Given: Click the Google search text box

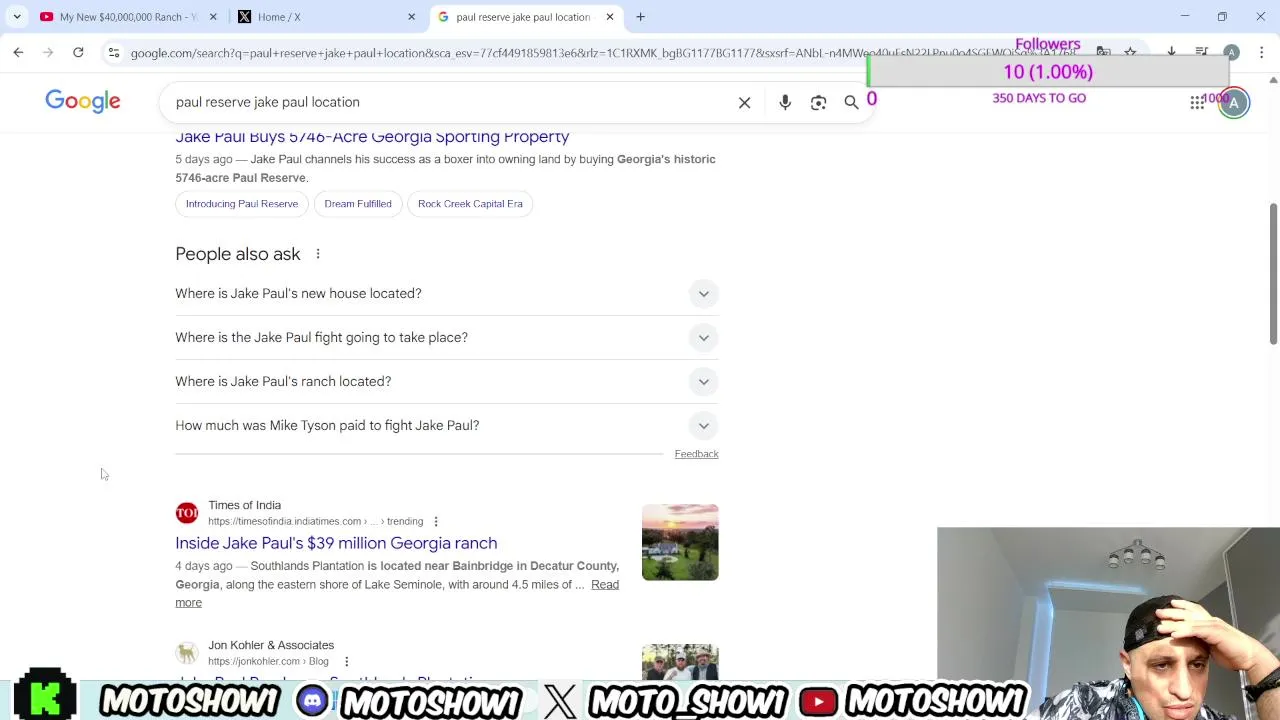Looking at the screenshot, I should 450,102.
